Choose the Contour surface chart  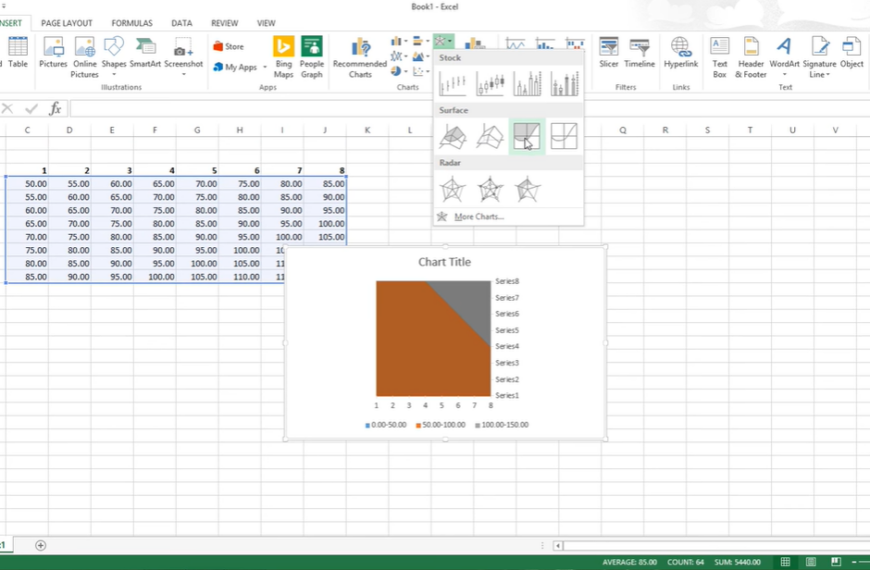click(527, 136)
